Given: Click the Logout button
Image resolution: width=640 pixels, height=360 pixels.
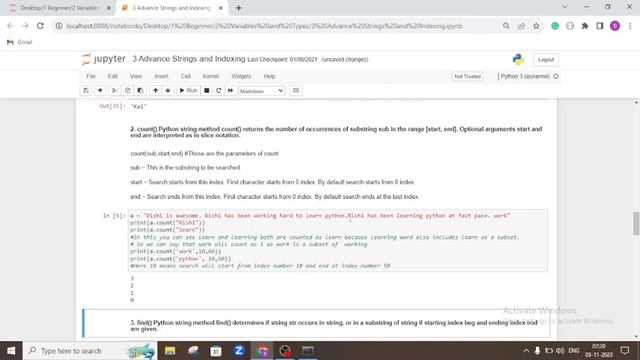Looking at the screenshot, I should point(546,60).
